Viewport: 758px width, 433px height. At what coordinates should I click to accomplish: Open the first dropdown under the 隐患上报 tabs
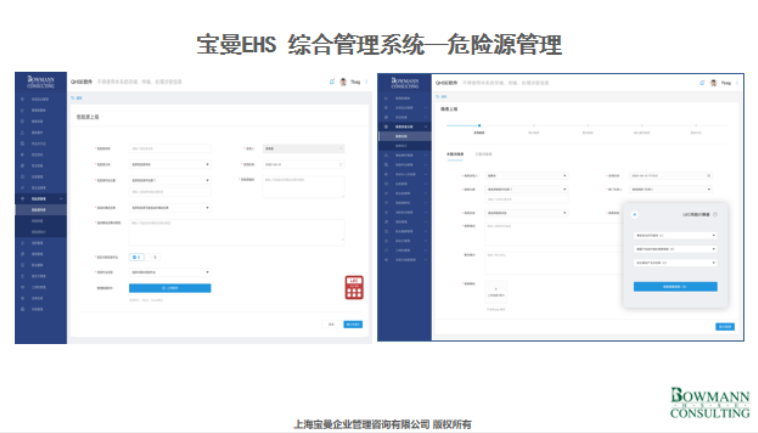[526, 175]
